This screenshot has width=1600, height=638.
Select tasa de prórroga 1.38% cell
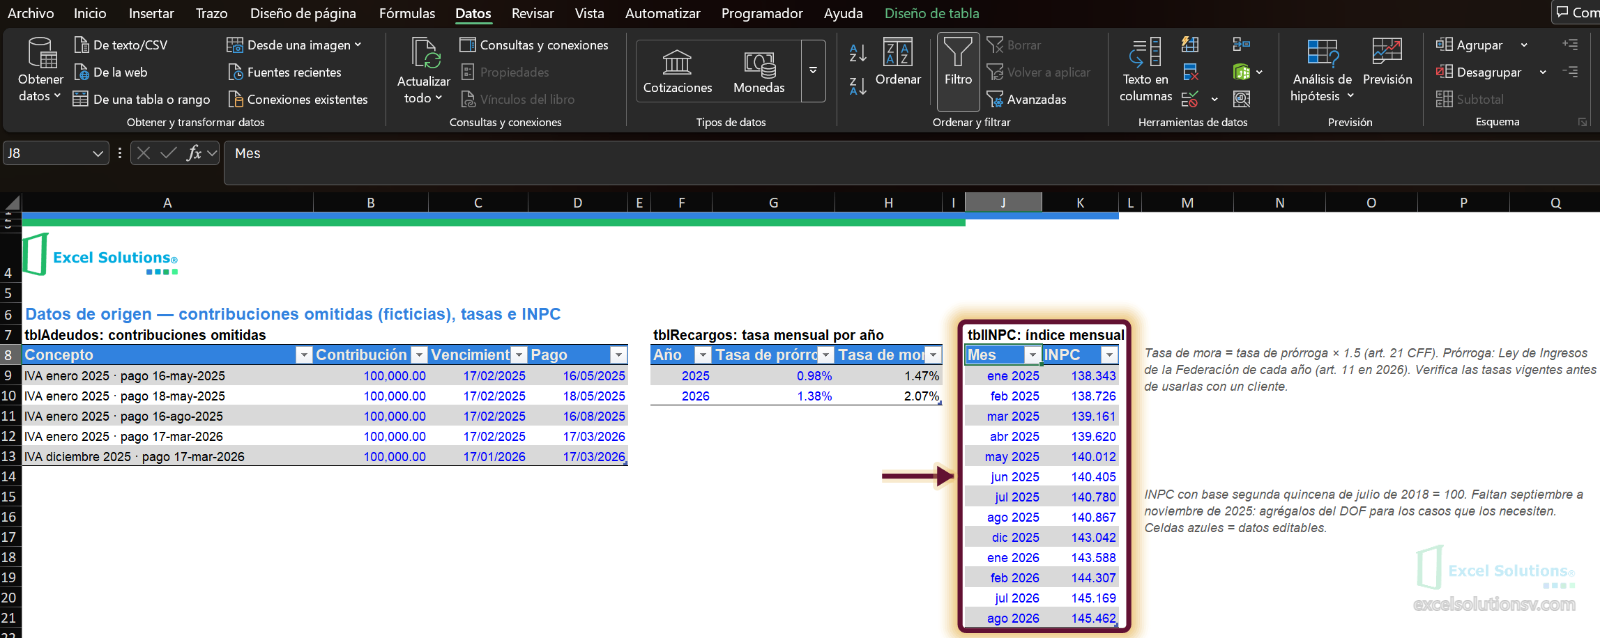tap(774, 396)
